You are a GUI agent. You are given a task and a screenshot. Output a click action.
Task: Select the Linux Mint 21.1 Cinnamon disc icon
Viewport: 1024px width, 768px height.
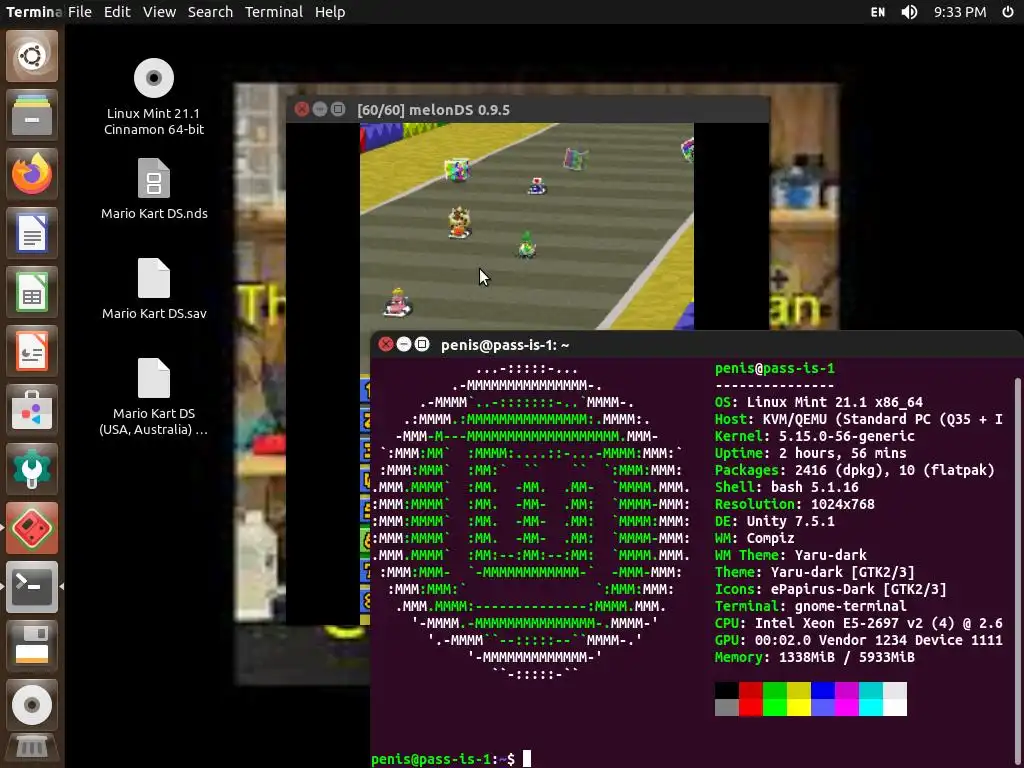[x=153, y=97]
